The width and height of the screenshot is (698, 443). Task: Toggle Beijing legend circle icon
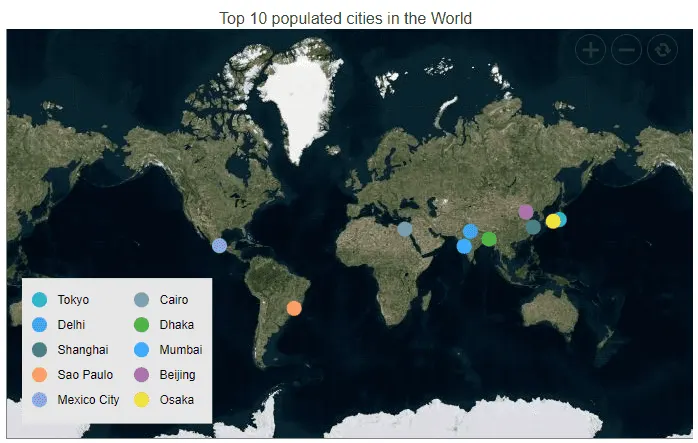(142, 374)
